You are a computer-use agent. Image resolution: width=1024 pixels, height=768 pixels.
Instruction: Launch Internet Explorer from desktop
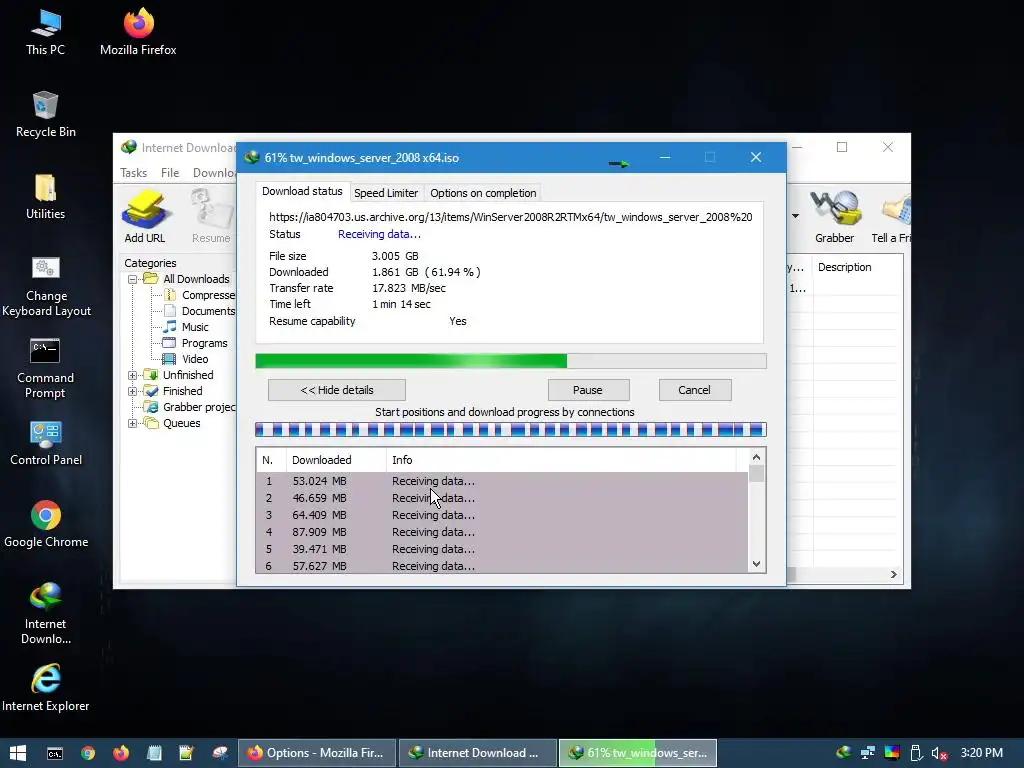pyautogui.click(x=46, y=688)
